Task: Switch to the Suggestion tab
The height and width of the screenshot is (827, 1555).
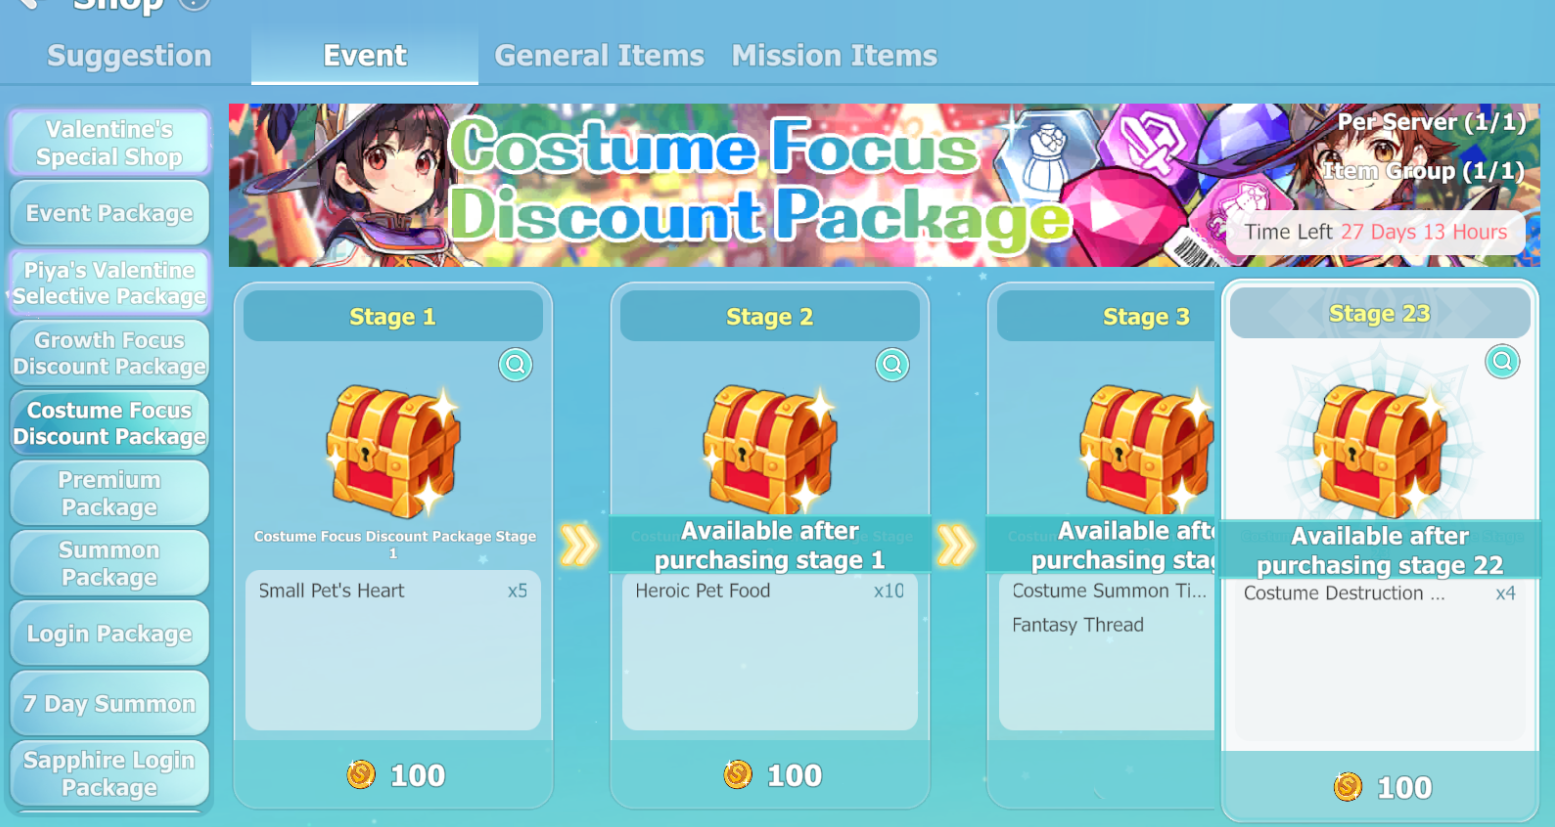Action: (x=129, y=56)
